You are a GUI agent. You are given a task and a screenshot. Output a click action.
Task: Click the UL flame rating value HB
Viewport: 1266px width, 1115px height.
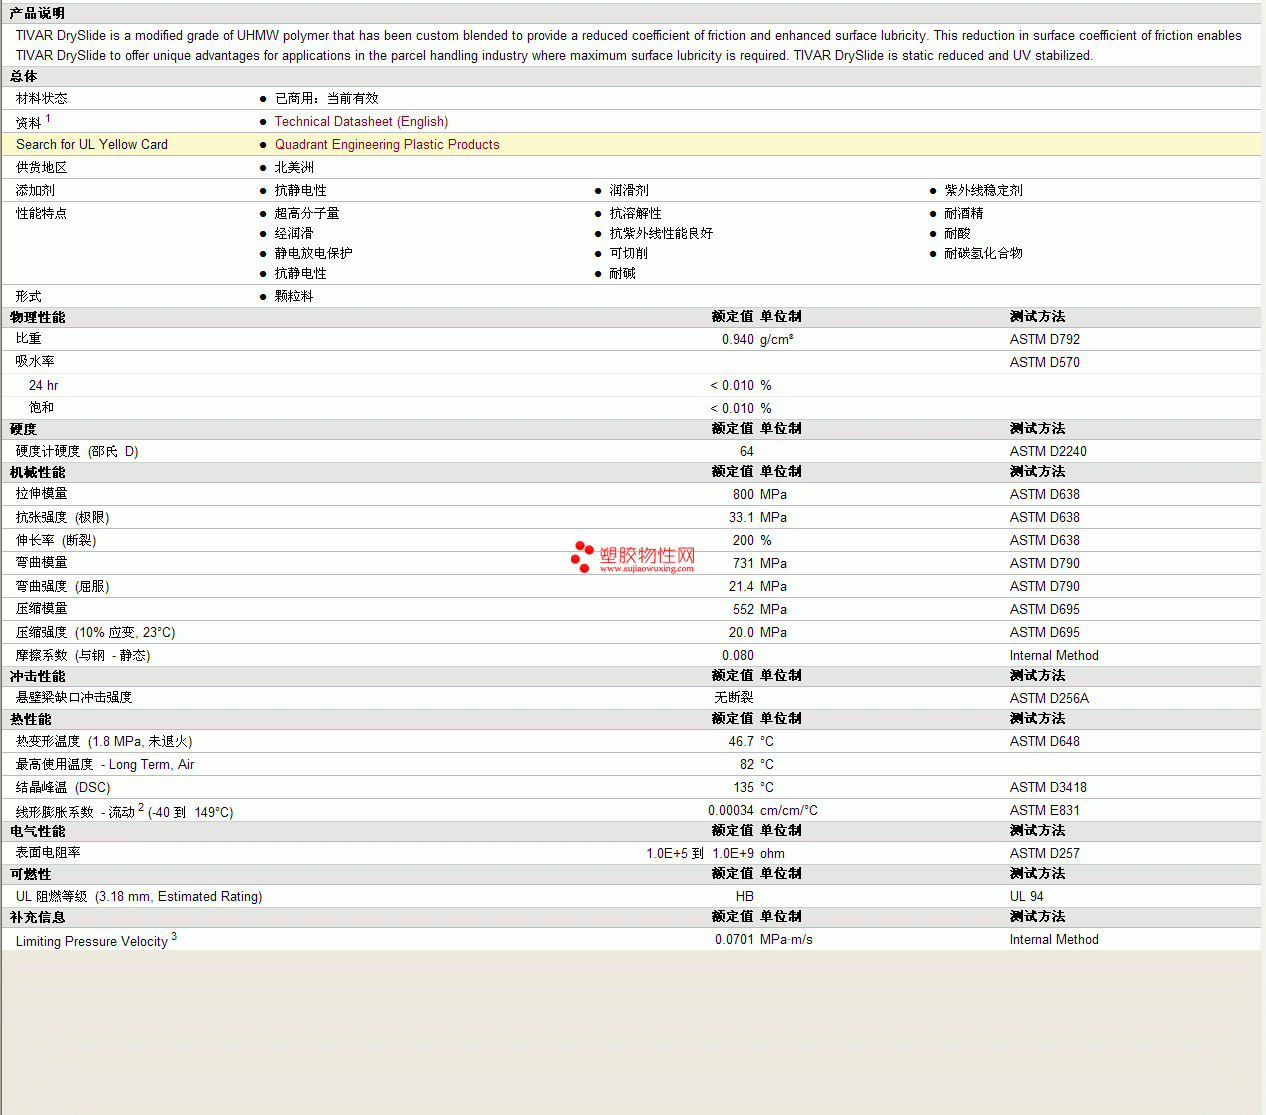745,896
